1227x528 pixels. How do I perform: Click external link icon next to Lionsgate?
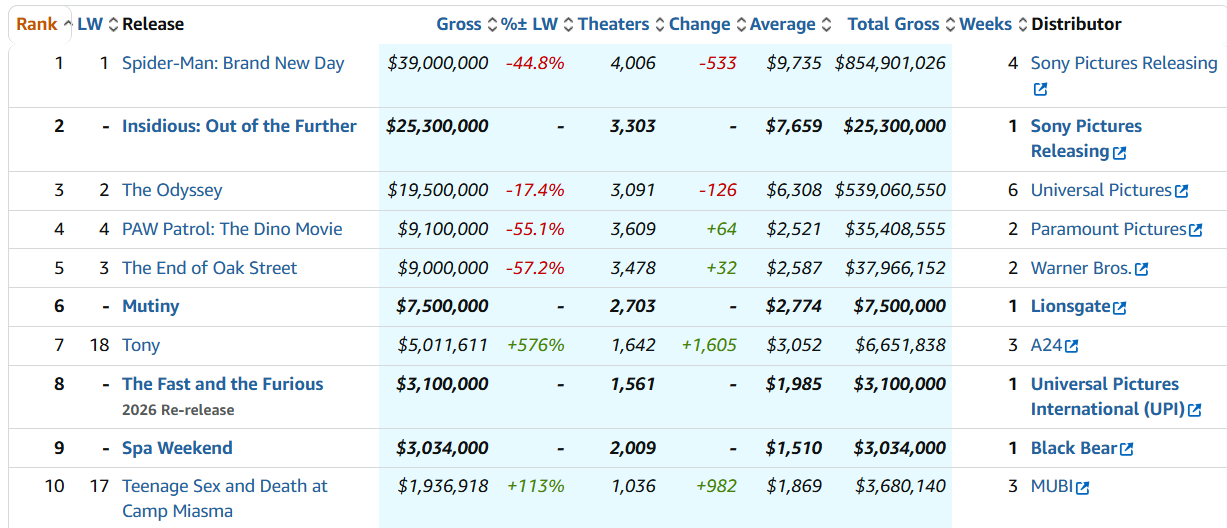[1119, 307]
